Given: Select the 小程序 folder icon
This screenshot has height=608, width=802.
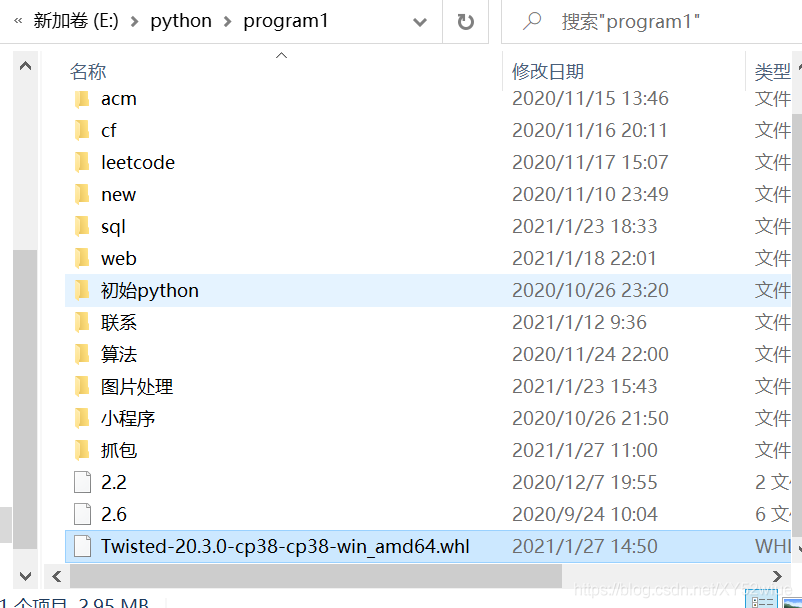Looking at the screenshot, I should coord(82,418).
